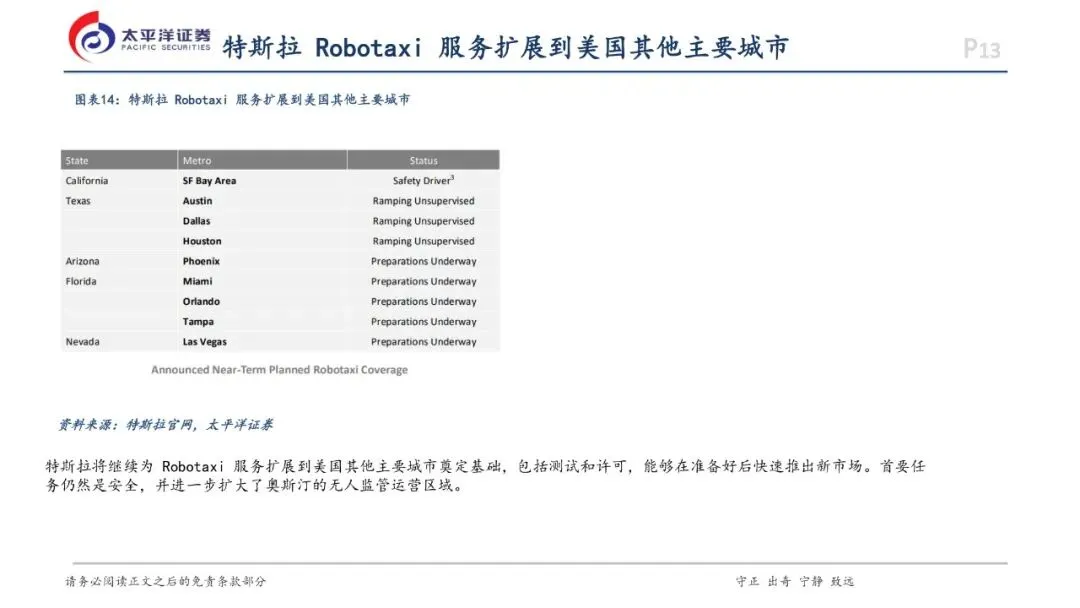Viewport: 1080px width, 608px height.
Task: Click the source attribution line in italics
Action: click(165, 425)
